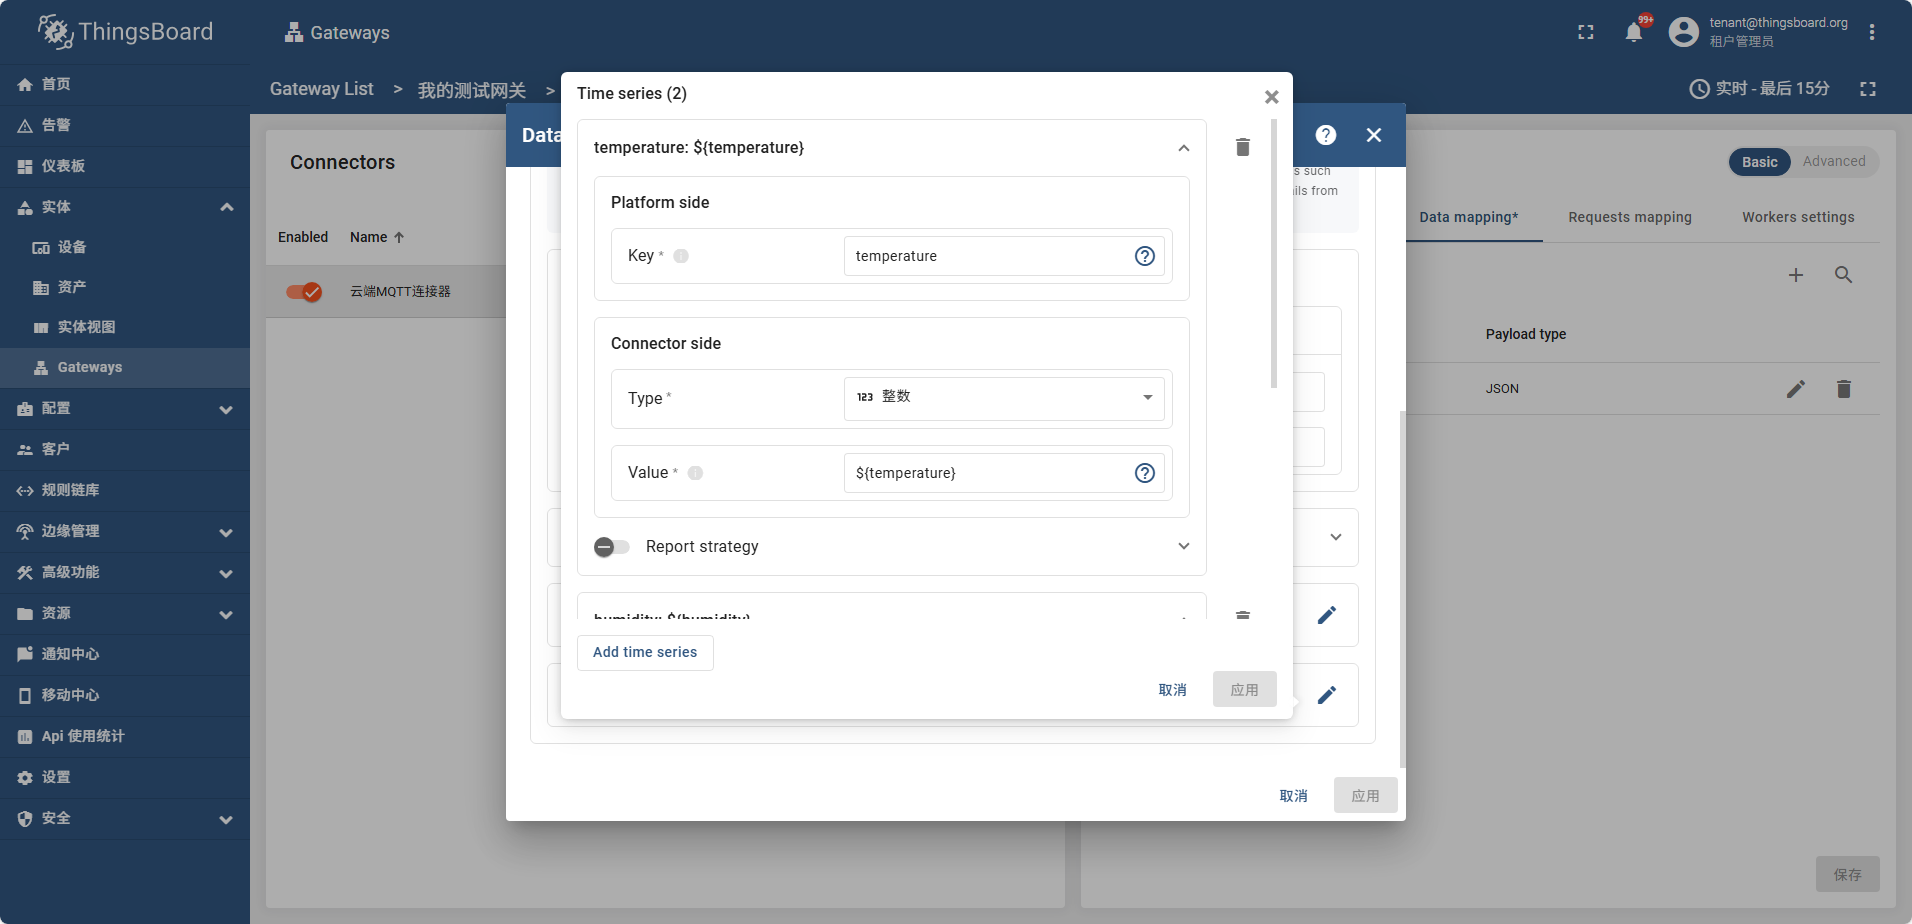Collapse the temperature time series panel
Image resolution: width=1912 pixels, height=924 pixels.
[x=1183, y=148]
